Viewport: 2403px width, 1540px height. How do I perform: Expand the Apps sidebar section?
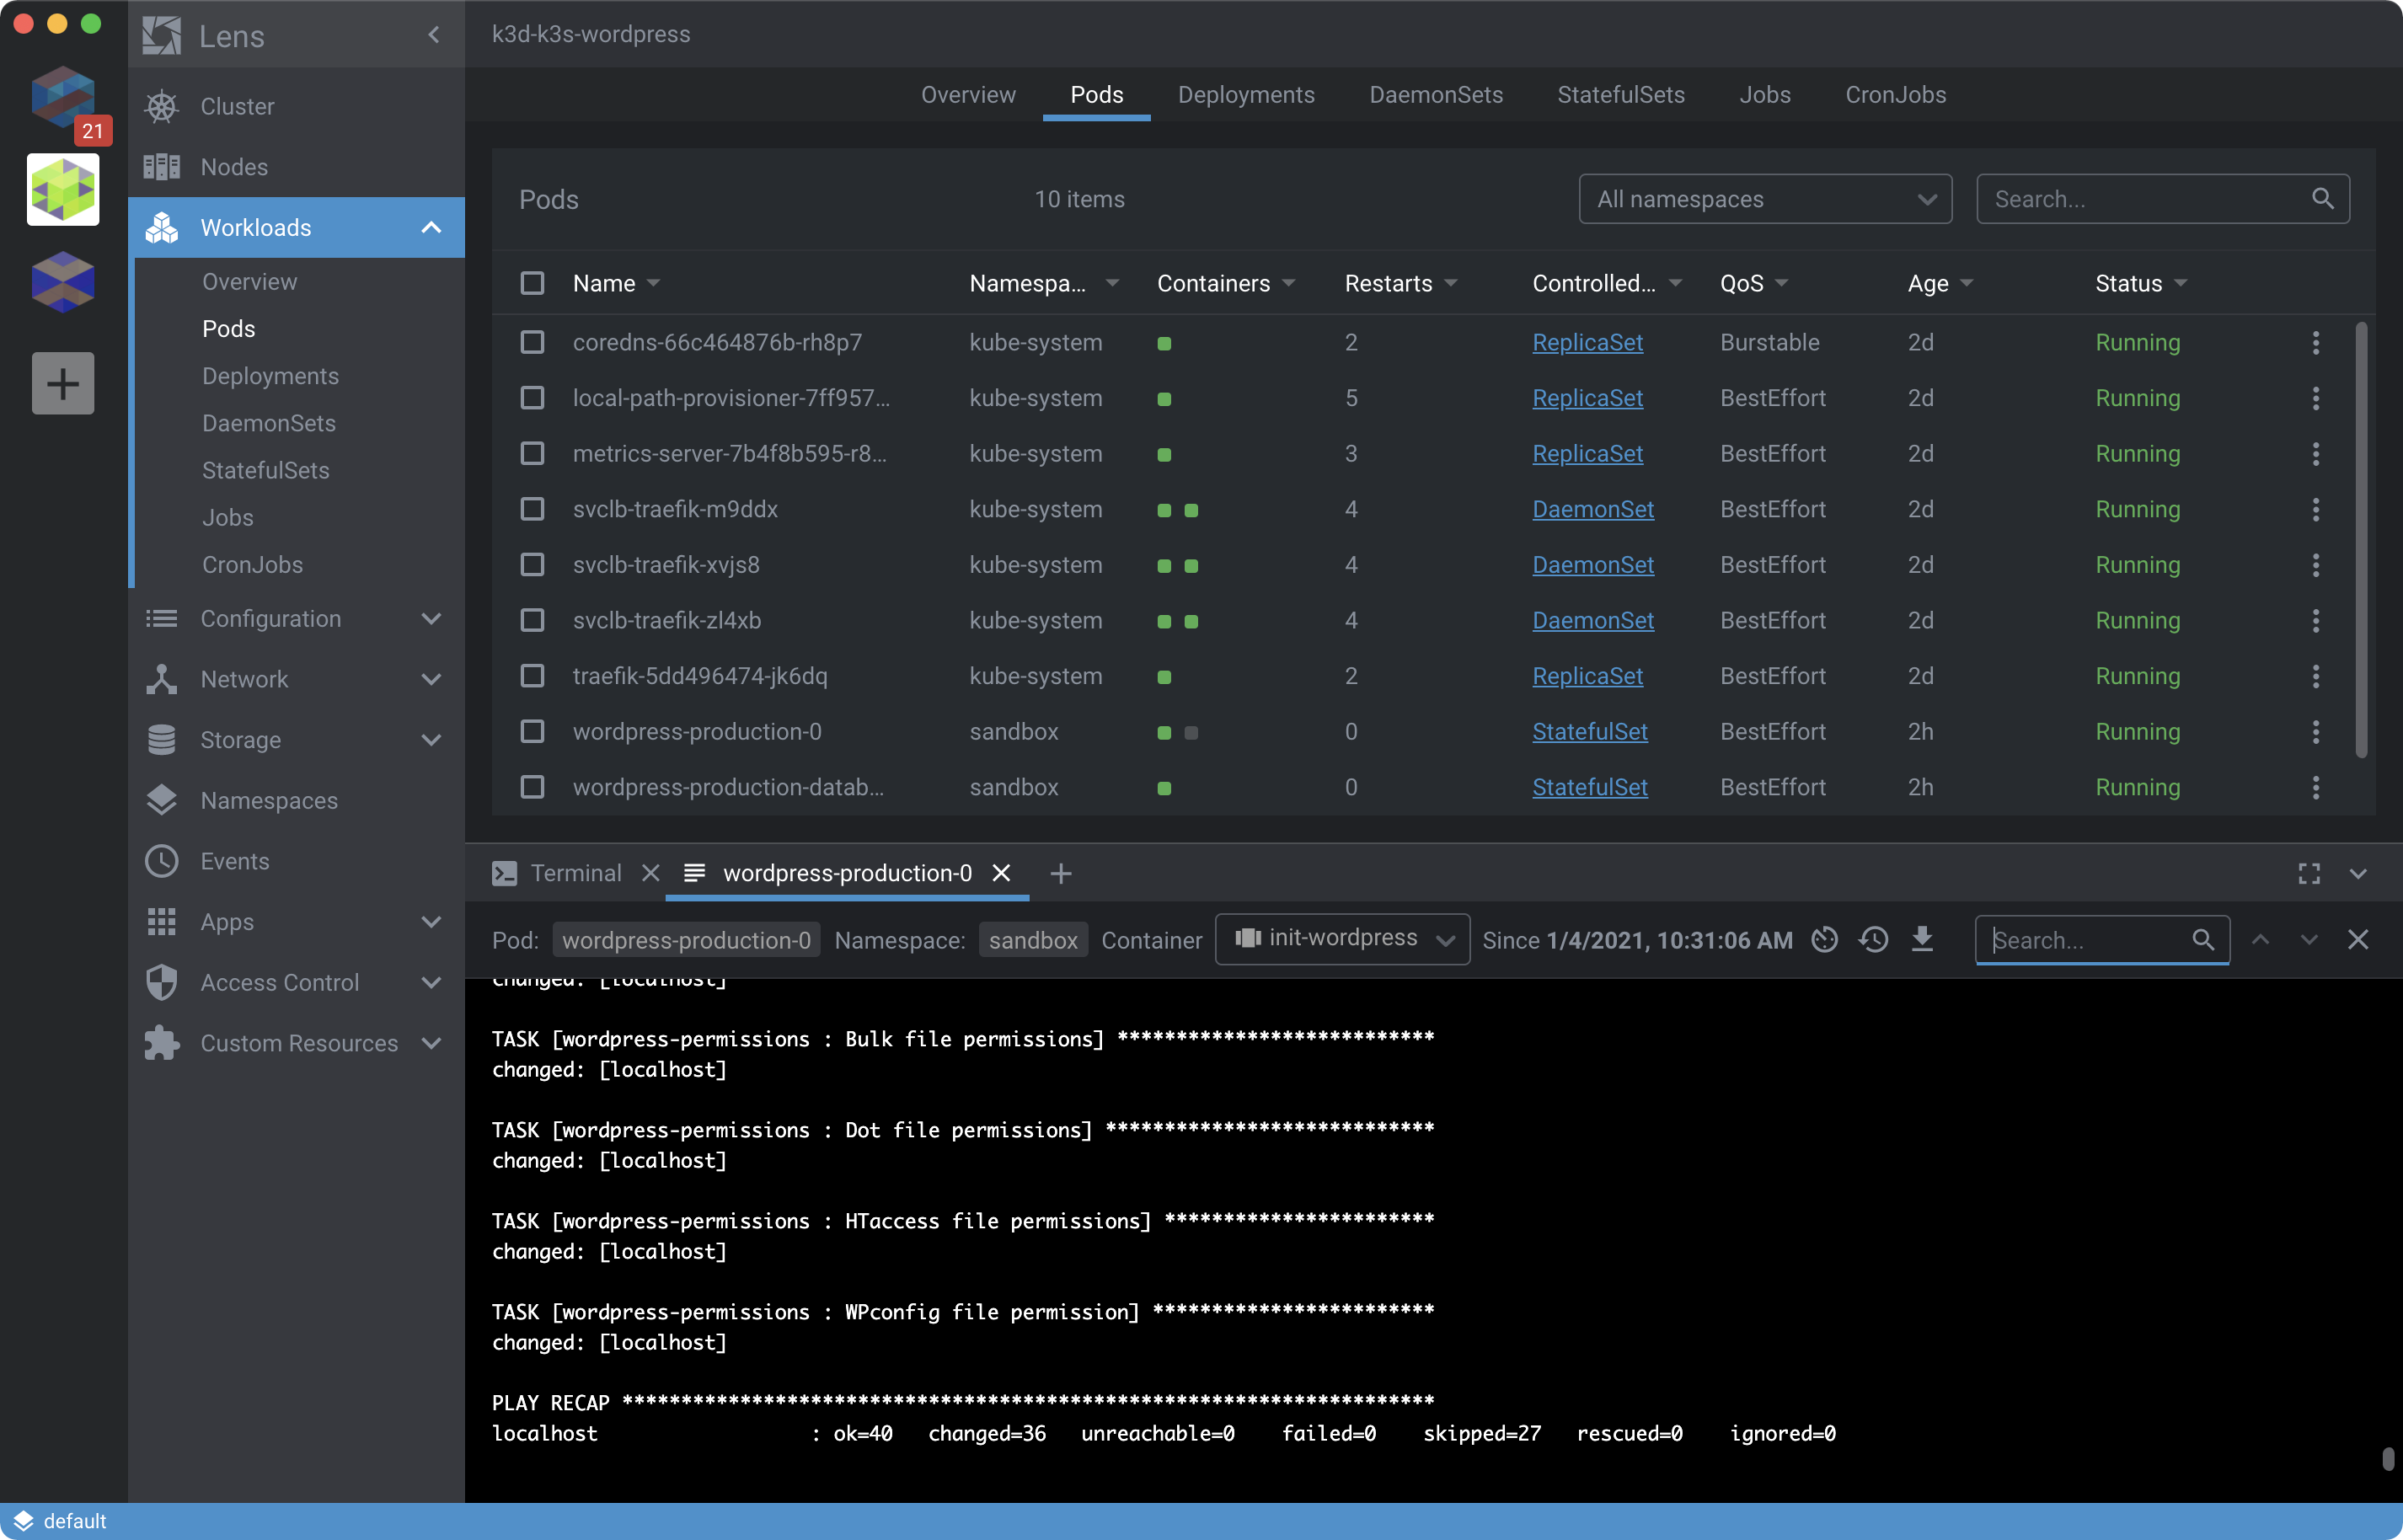tap(431, 922)
